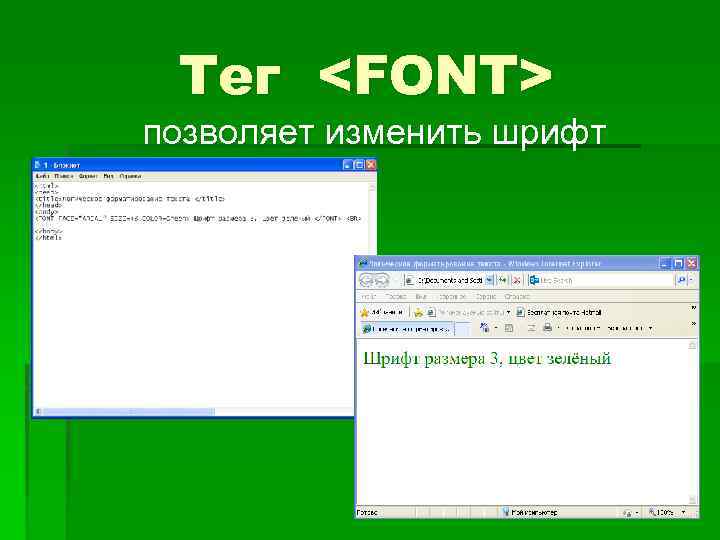Open Правка menu in Internet Explorer window

click(396, 297)
